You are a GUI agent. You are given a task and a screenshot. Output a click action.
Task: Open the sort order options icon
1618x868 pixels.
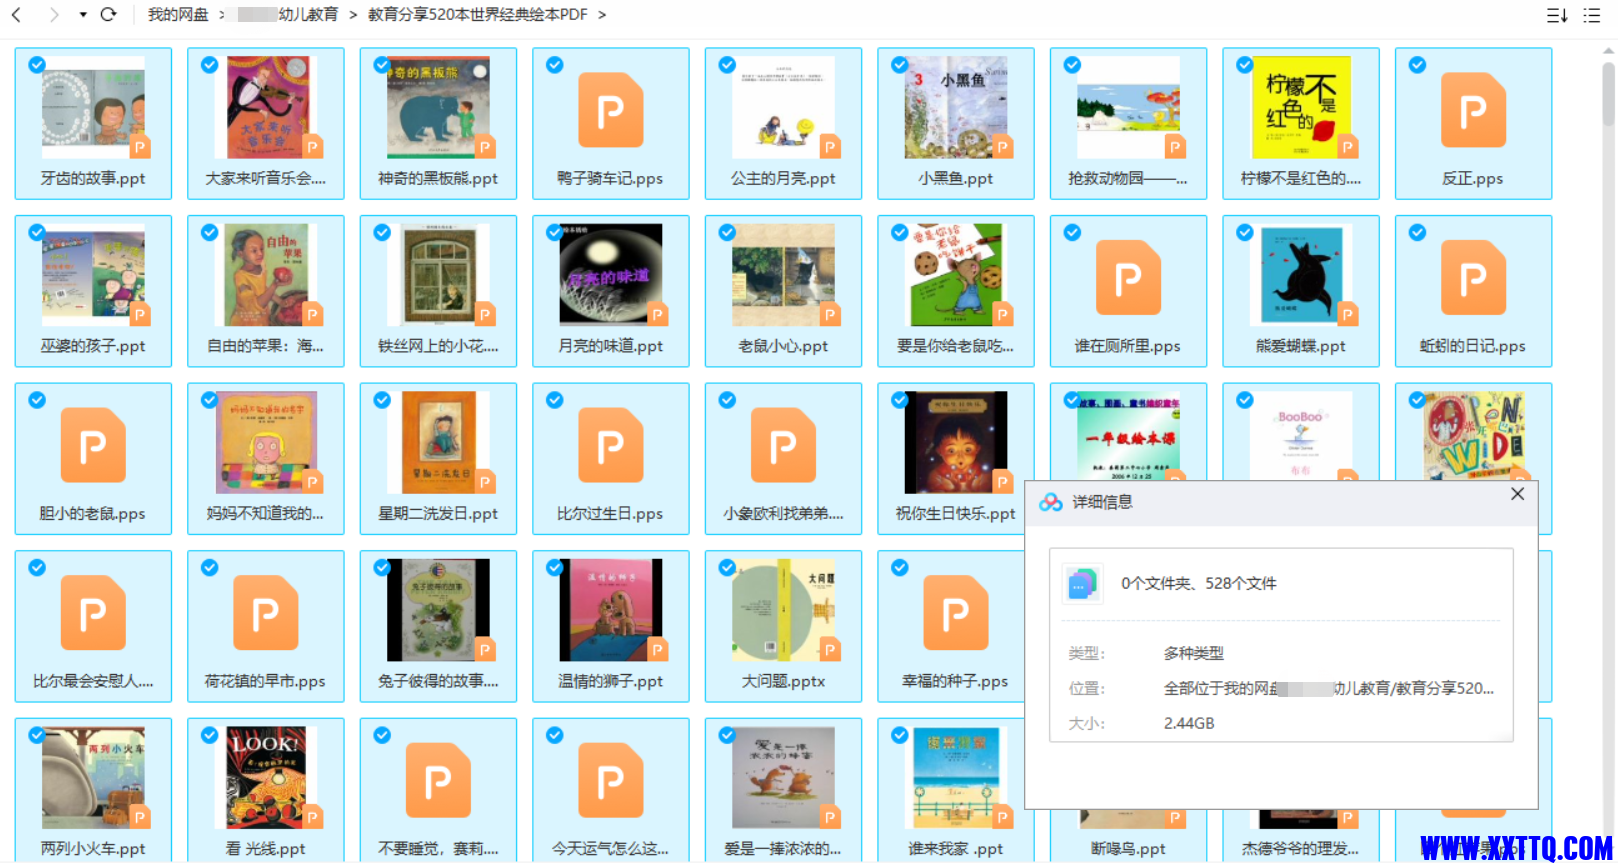[x=1557, y=15]
